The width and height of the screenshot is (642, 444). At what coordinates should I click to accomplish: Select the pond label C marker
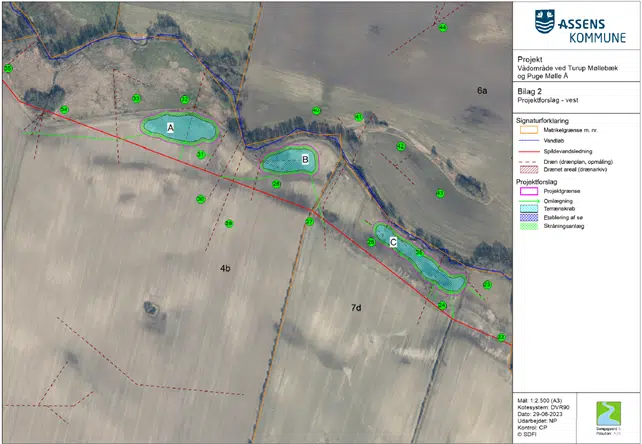(x=393, y=242)
